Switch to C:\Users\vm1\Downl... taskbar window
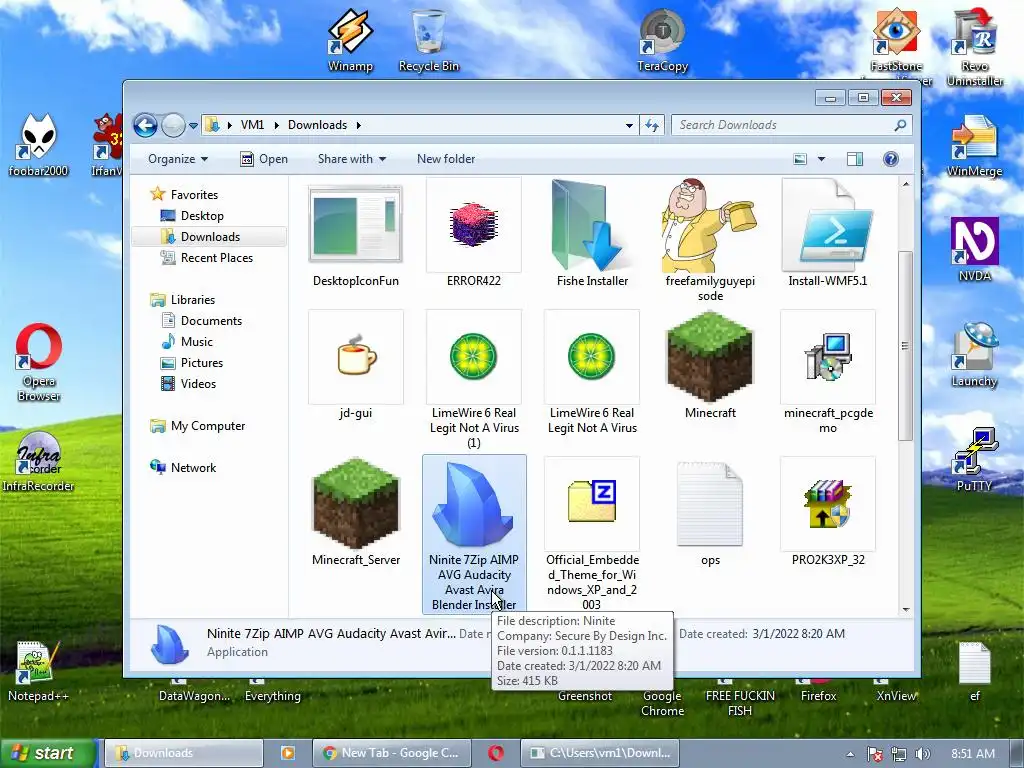 [x=600, y=753]
